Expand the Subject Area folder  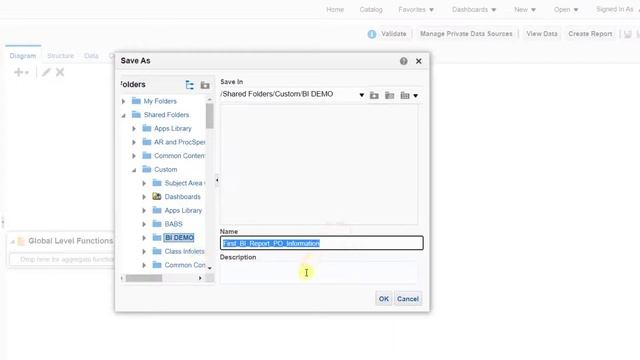pyautogui.click(x=144, y=183)
